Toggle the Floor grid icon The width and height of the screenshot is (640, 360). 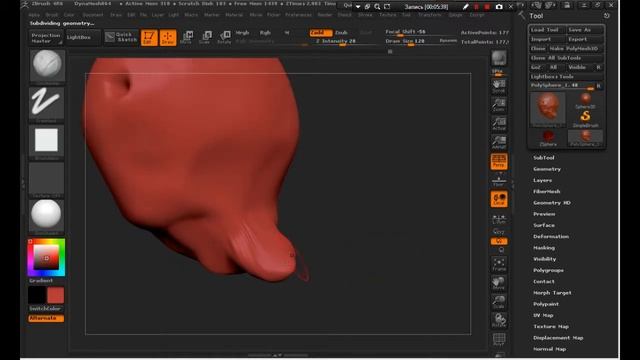coord(499,180)
